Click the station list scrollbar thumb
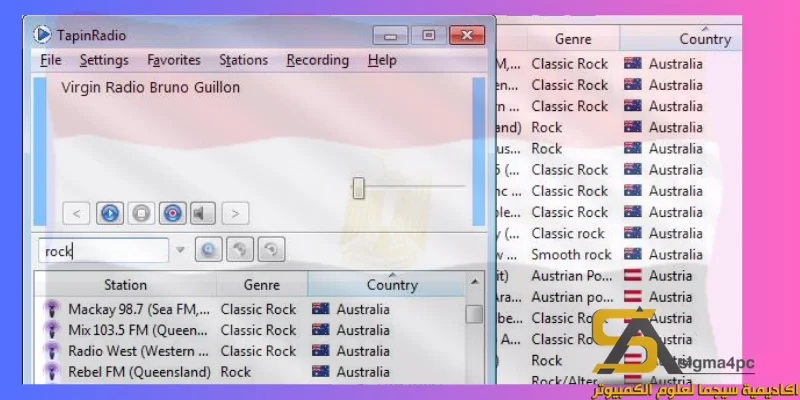 [x=474, y=314]
